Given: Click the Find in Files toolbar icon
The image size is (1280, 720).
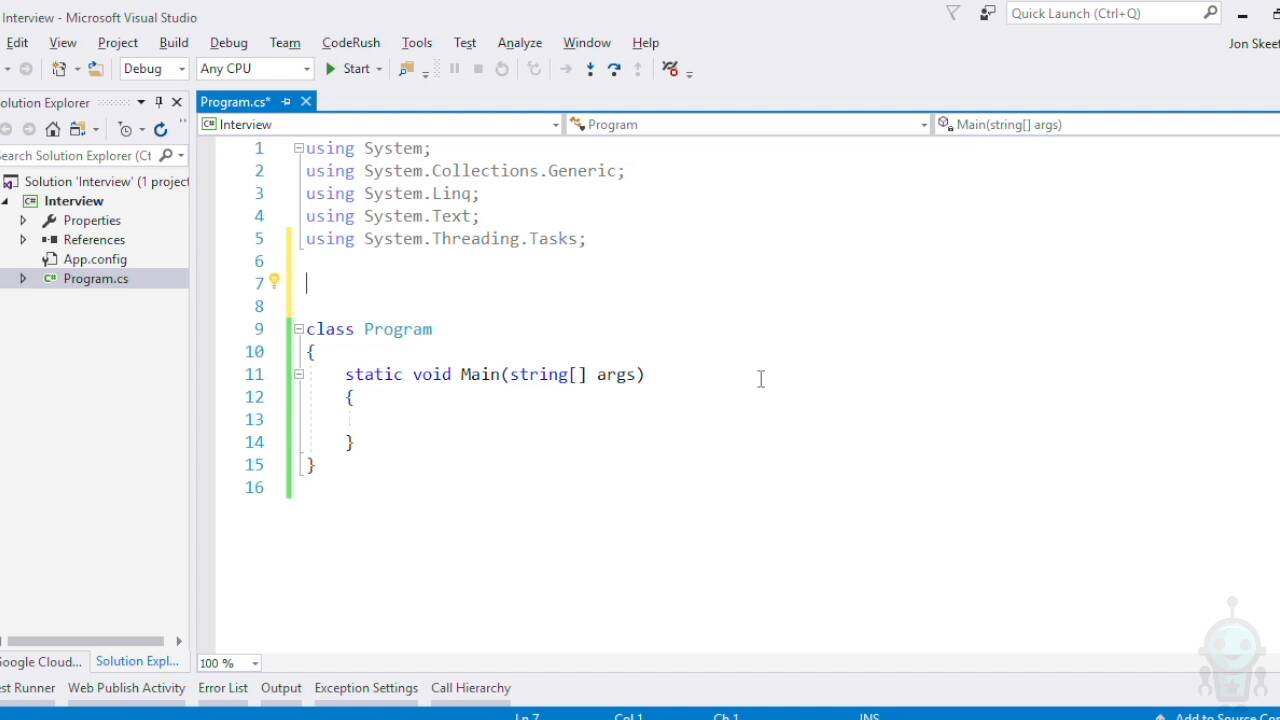Looking at the screenshot, I should click(406, 69).
